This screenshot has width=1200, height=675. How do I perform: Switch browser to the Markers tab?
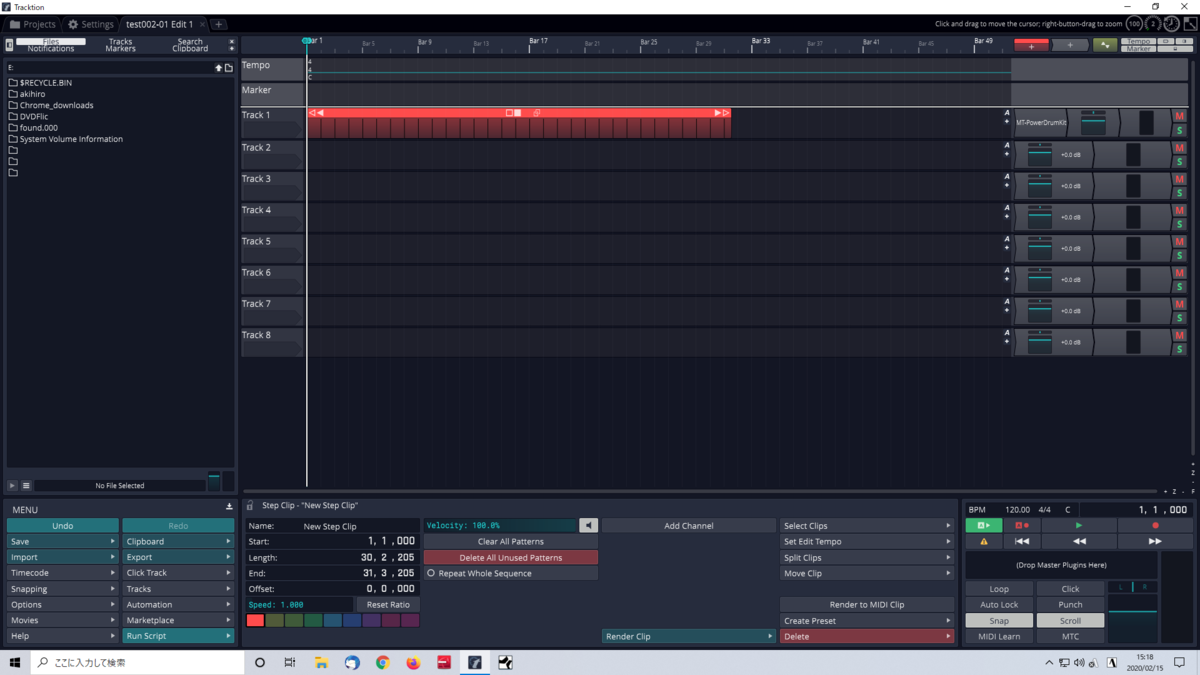120,48
